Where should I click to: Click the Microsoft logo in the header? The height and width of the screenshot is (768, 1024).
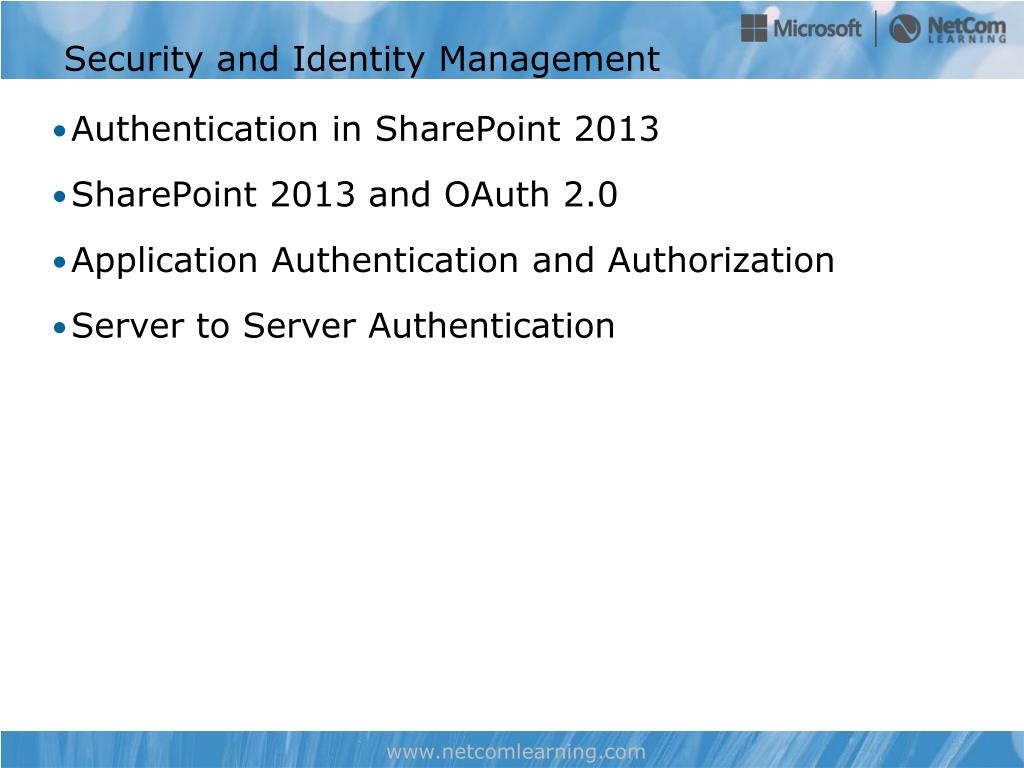pos(801,28)
